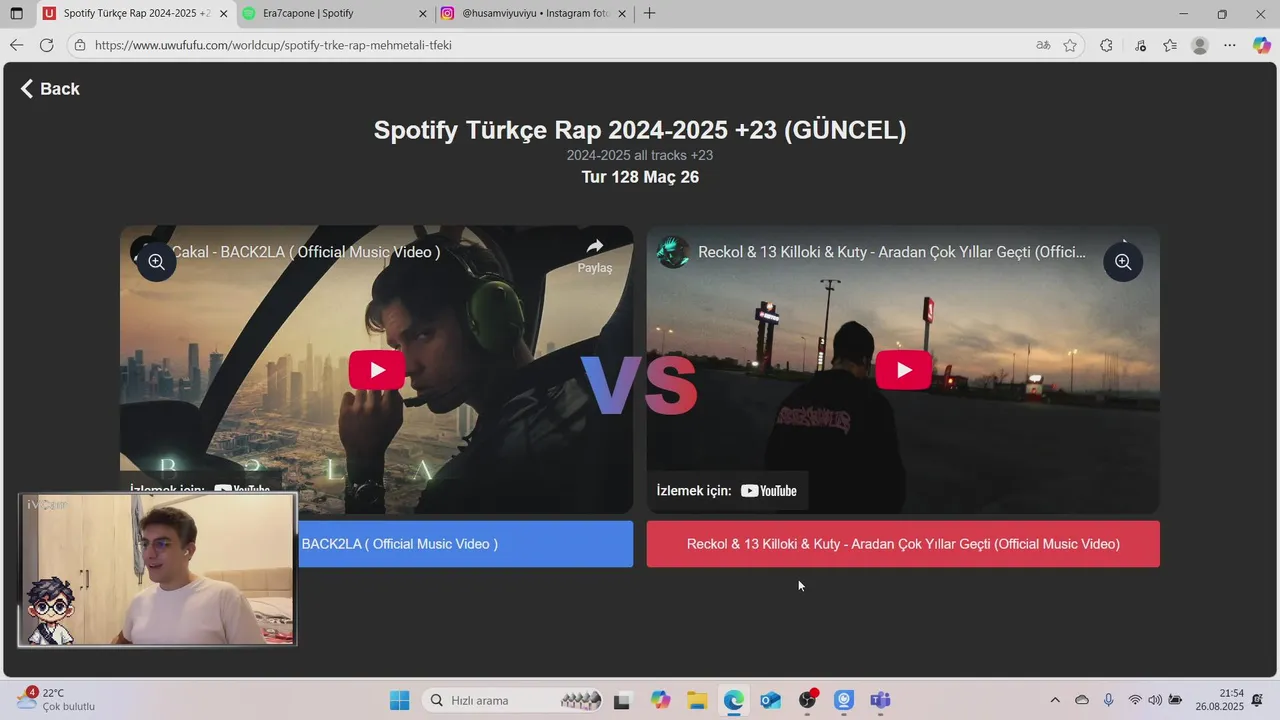Click the browser back arrow
This screenshot has width=1280, height=720.
tap(16, 45)
